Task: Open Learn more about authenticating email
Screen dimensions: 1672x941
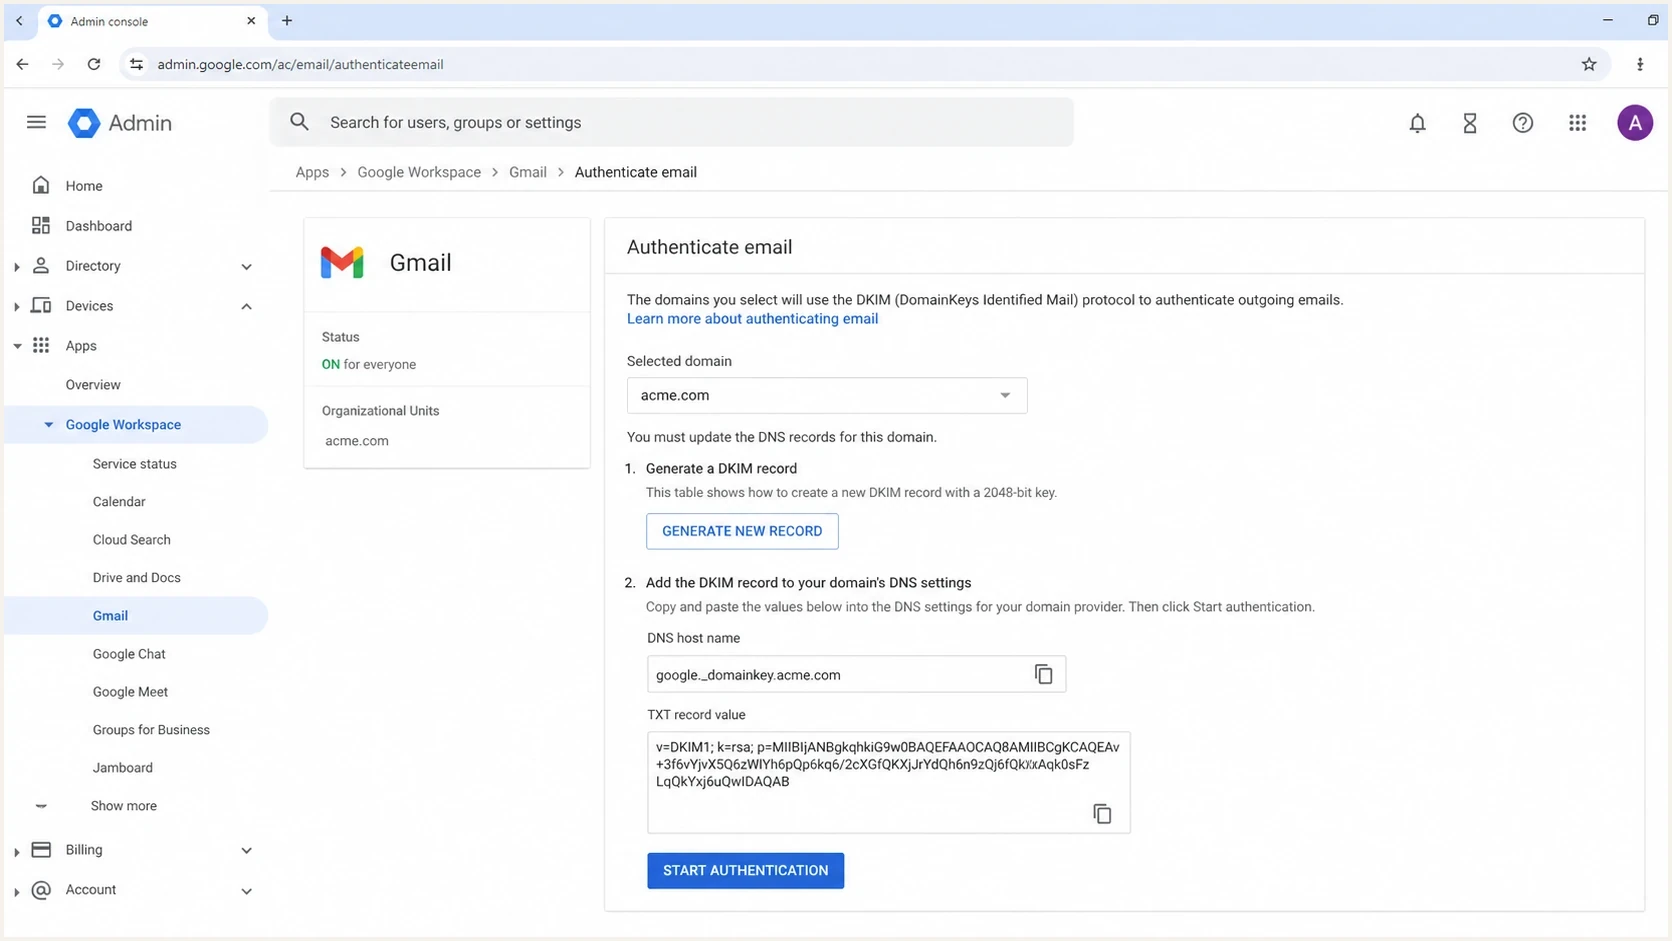Action: (x=752, y=318)
